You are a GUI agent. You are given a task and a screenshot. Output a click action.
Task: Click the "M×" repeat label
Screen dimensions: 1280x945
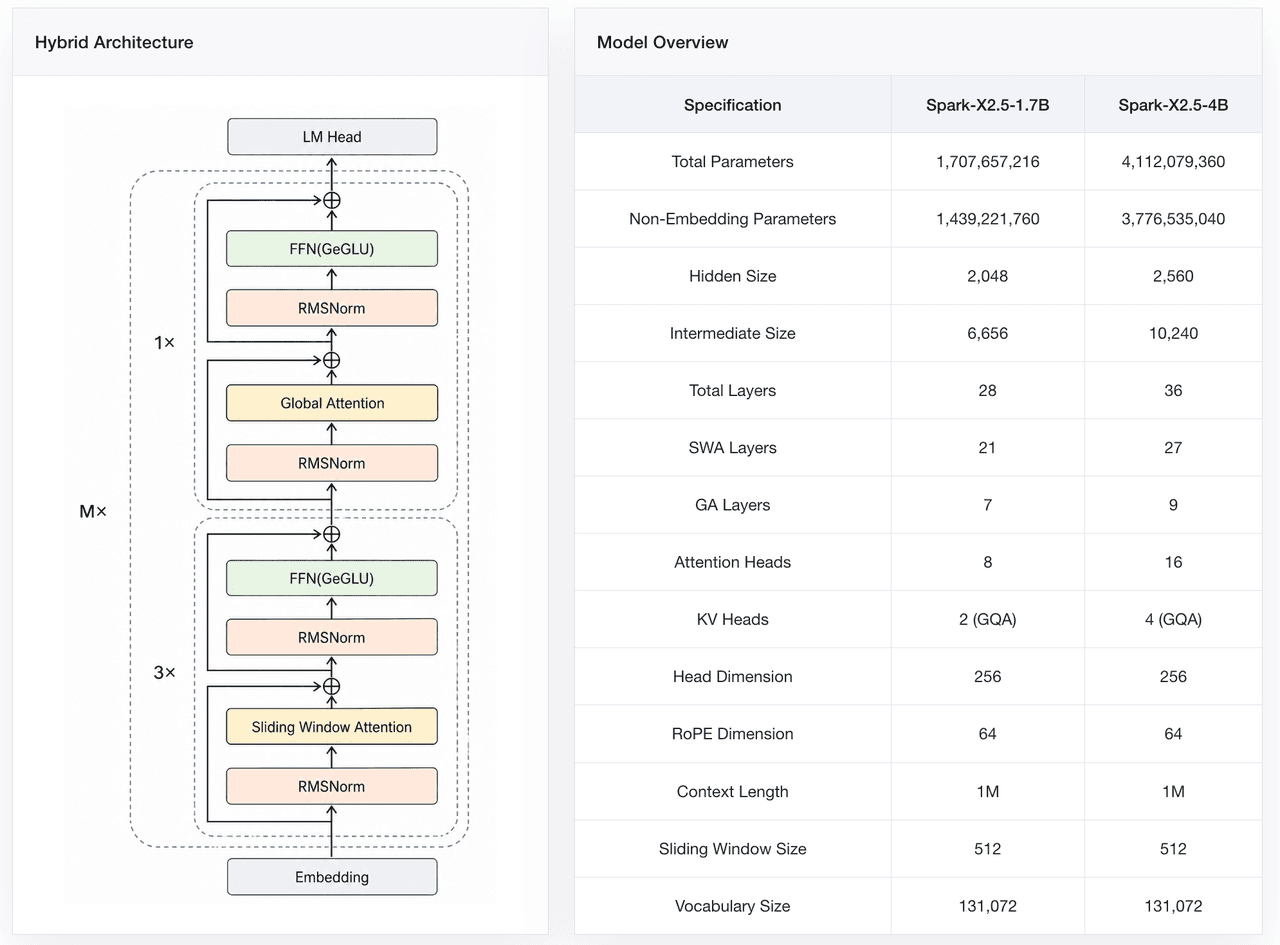[93, 512]
